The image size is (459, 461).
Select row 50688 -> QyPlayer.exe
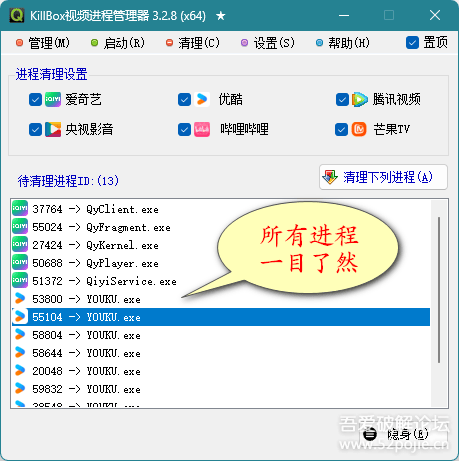[x=221, y=263]
